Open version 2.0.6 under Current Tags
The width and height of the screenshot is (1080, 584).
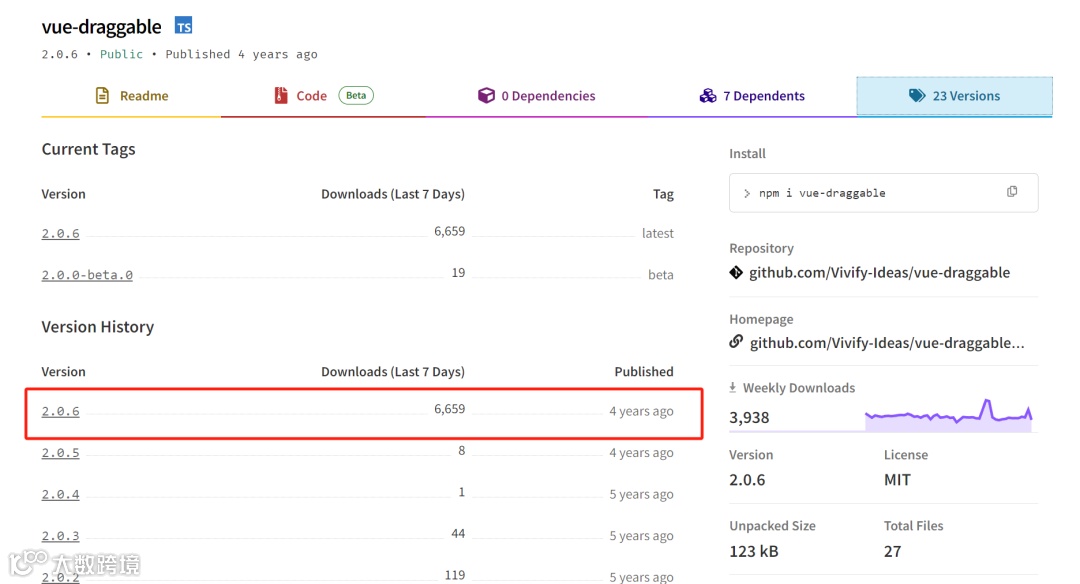click(x=61, y=233)
